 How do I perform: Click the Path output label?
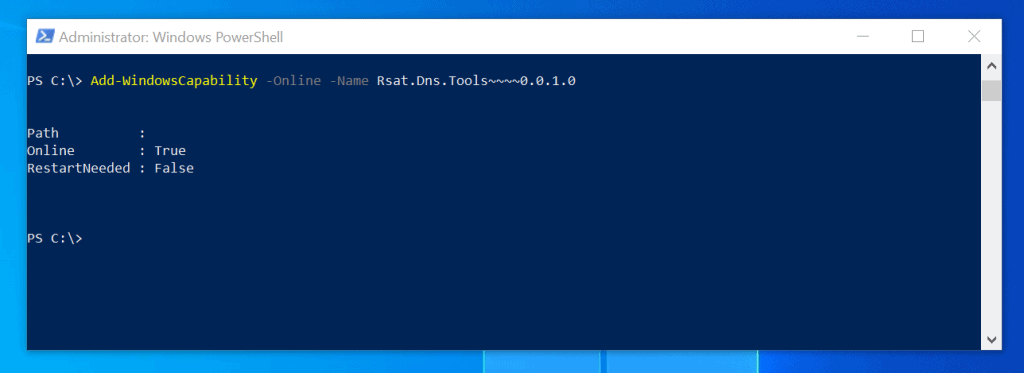[x=43, y=133]
